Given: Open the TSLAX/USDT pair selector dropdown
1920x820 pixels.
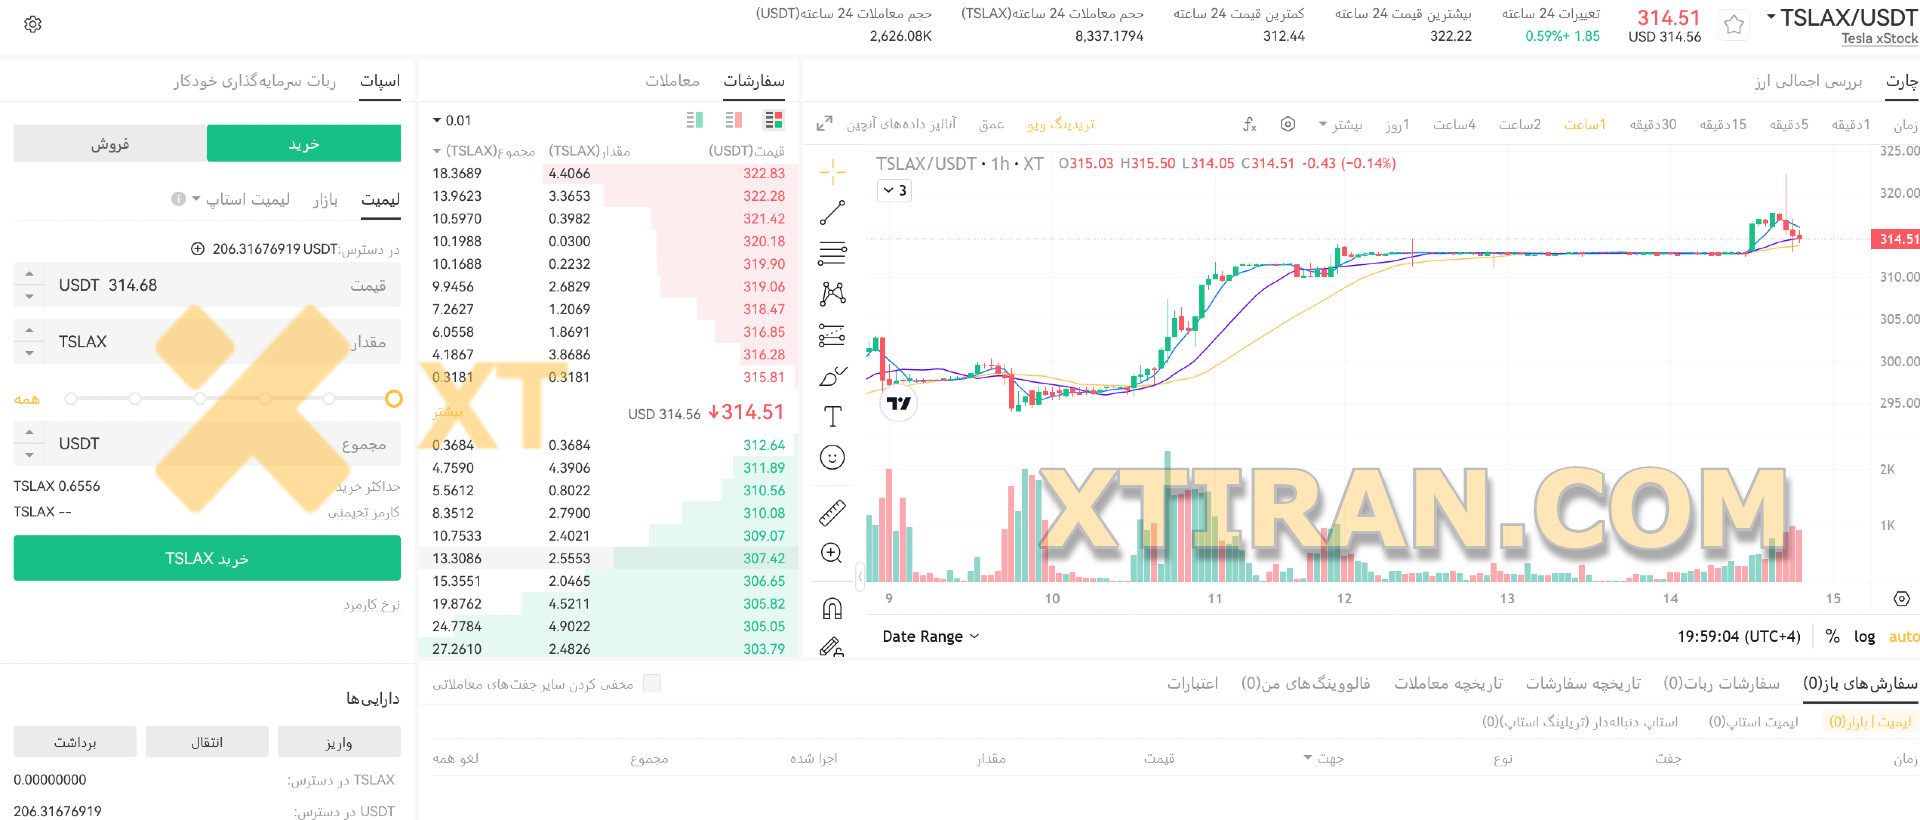Looking at the screenshot, I should click(x=1771, y=17).
